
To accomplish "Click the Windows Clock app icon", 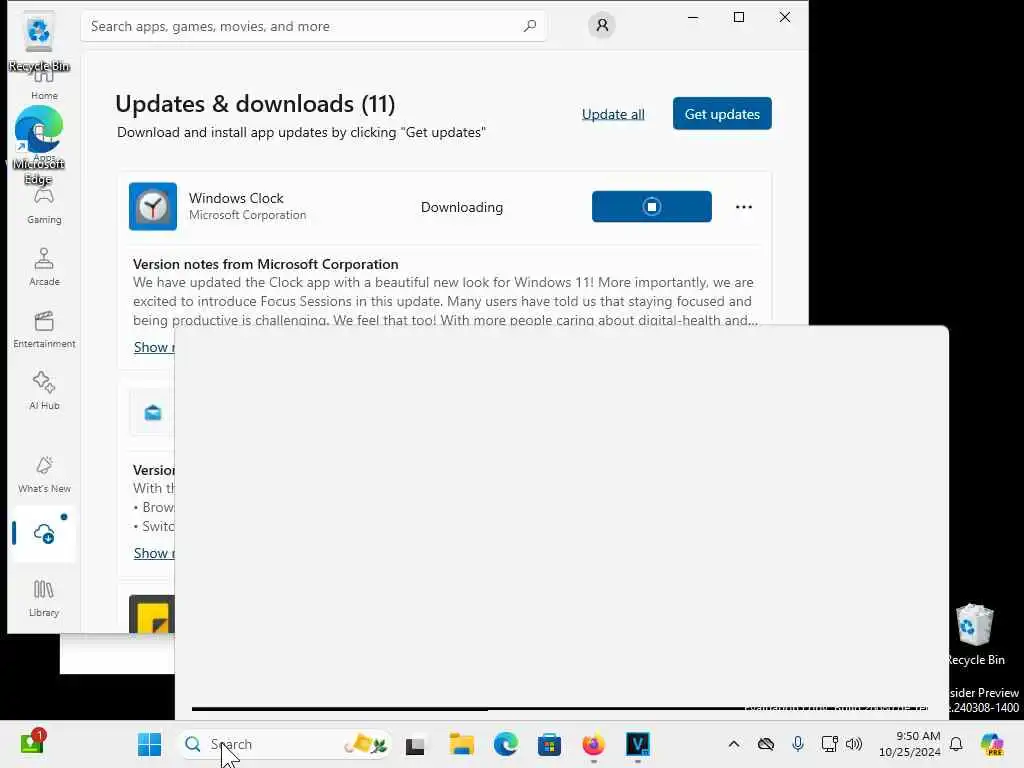I will tap(153, 206).
